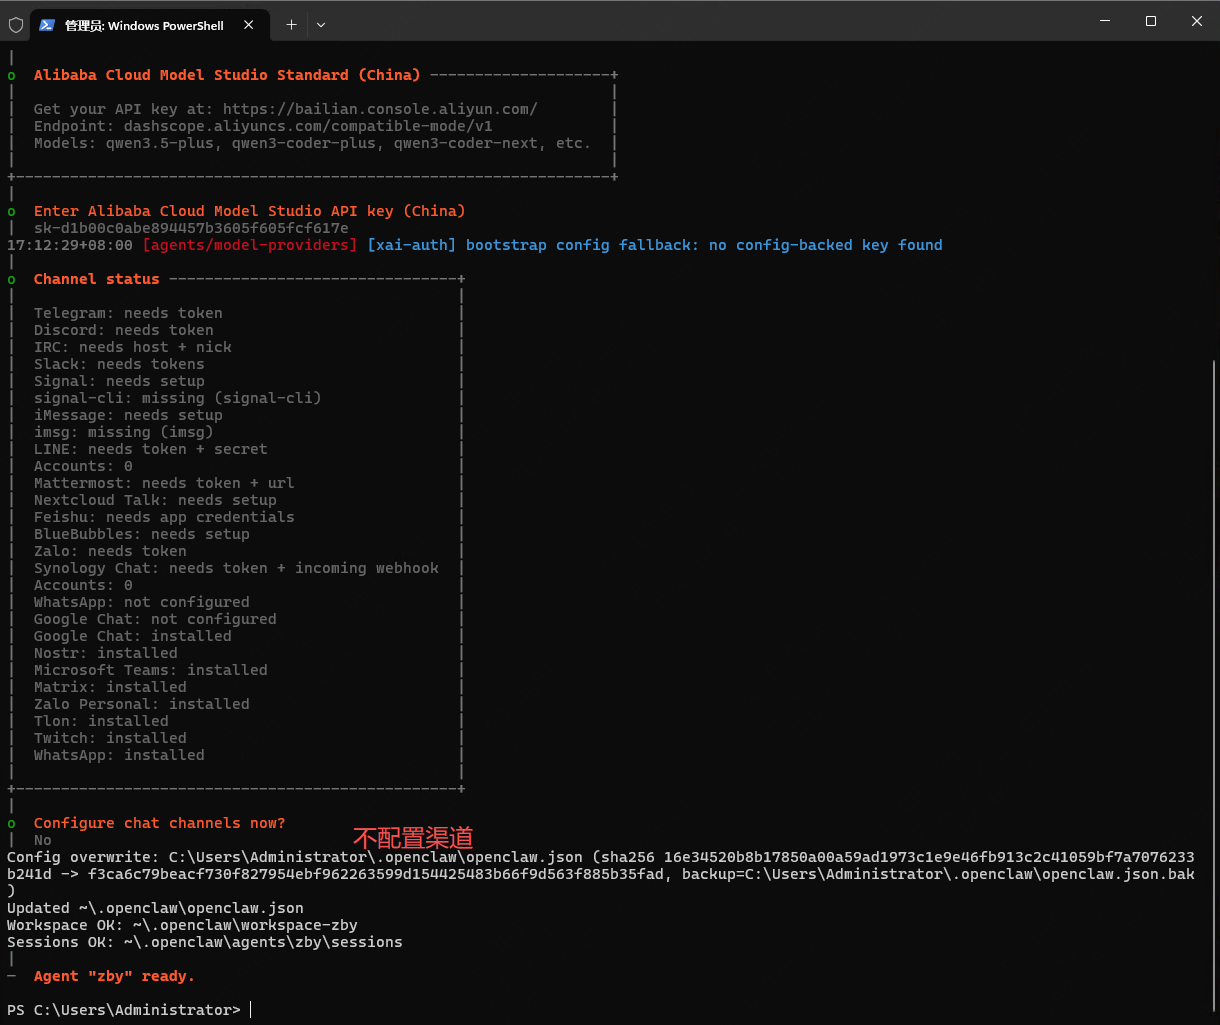Click the Slack: needs tokens line
This screenshot has width=1220, height=1025.
(119, 364)
